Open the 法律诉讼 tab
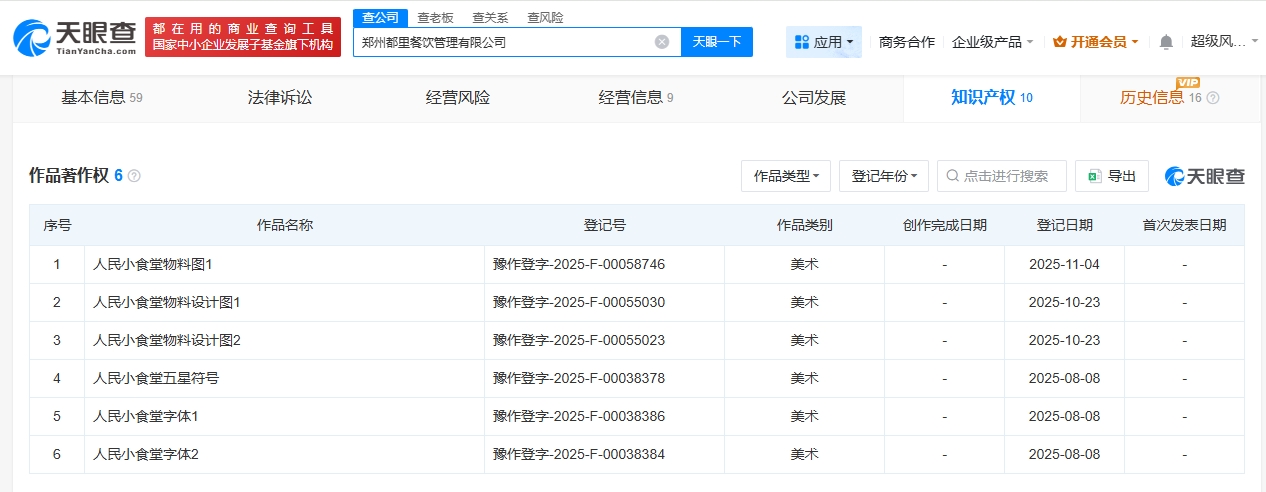 pos(280,98)
